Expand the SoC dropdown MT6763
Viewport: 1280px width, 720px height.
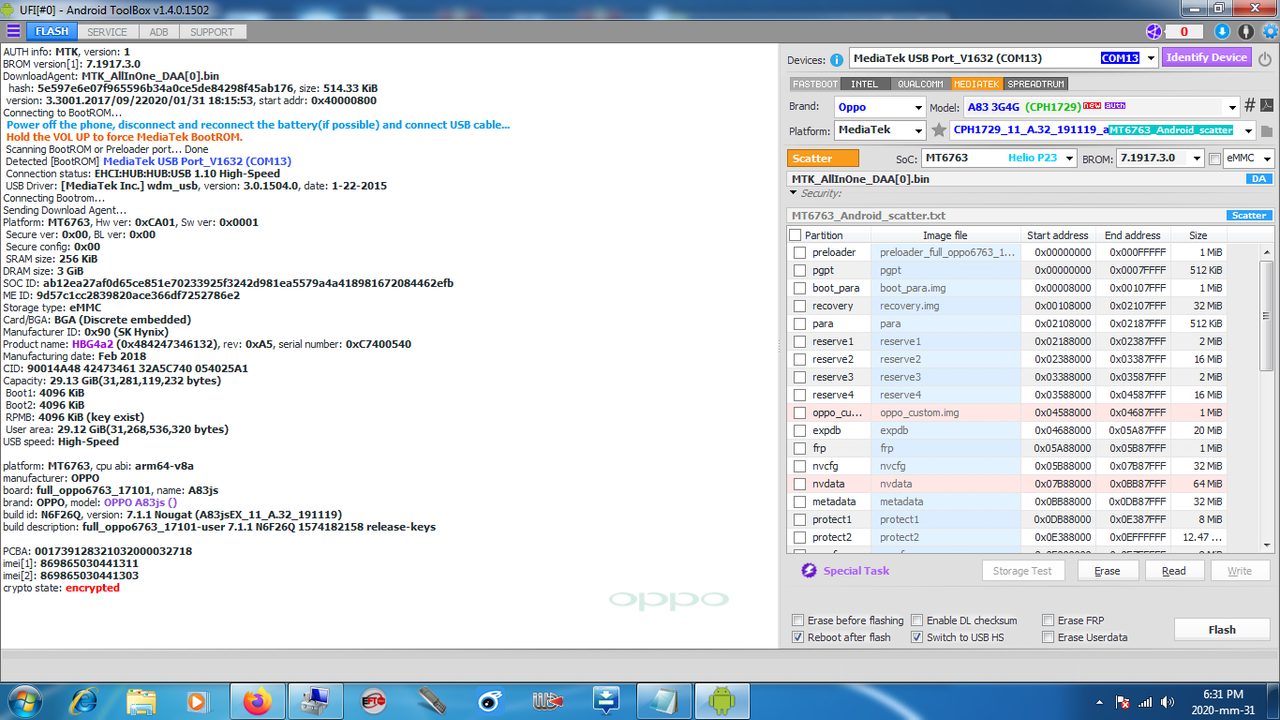pyautogui.click(x=998, y=158)
